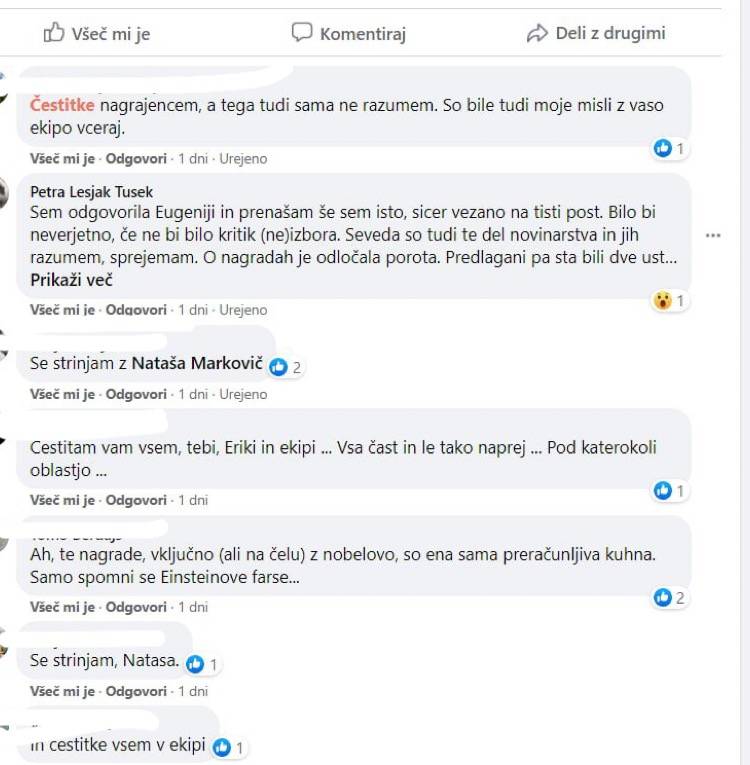Viewport: 750px width, 765px height.
Task: Click the "1 dni" timestamp under the "Cestitam vam vsem" comment
Action: click(x=193, y=500)
